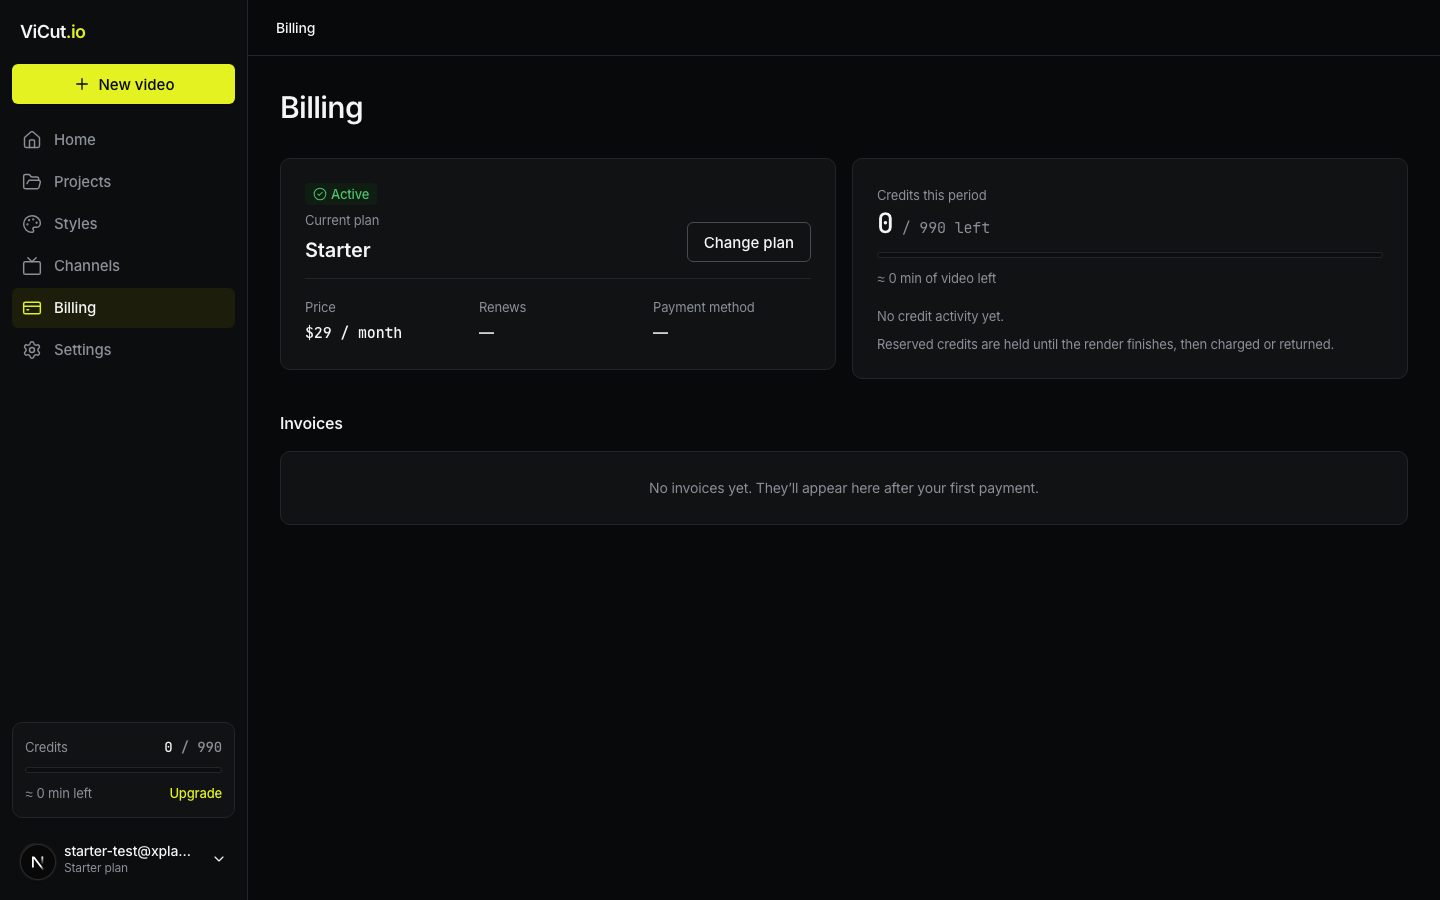
Task: Click the Active status badge text
Action: pyautogui.click(x=350, y=194)
